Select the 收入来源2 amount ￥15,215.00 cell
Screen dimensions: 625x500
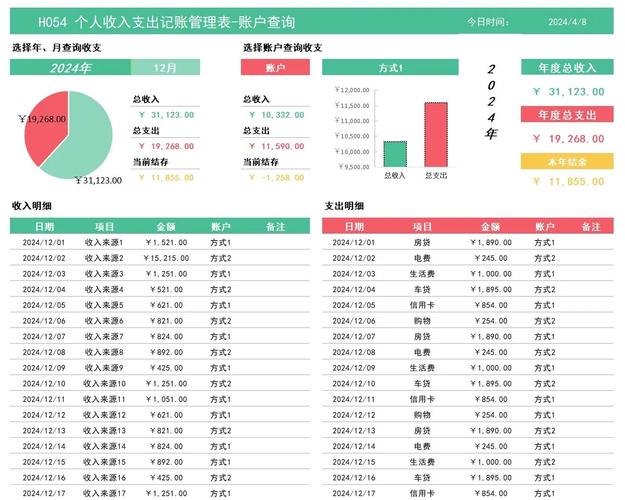click(166, 258)
